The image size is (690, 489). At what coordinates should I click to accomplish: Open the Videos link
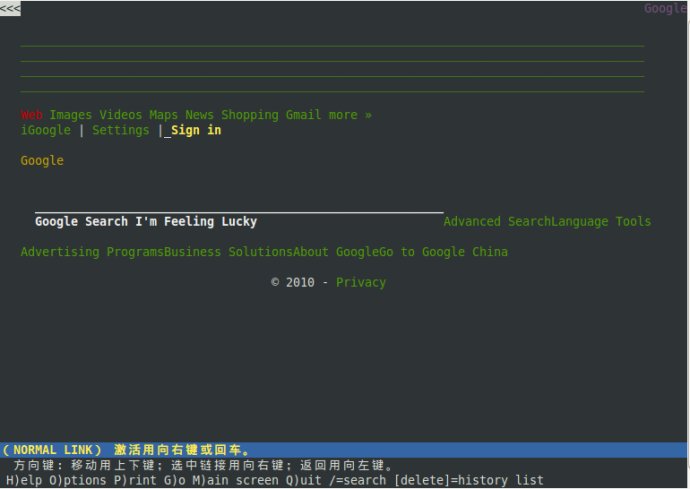pos(121,115)
